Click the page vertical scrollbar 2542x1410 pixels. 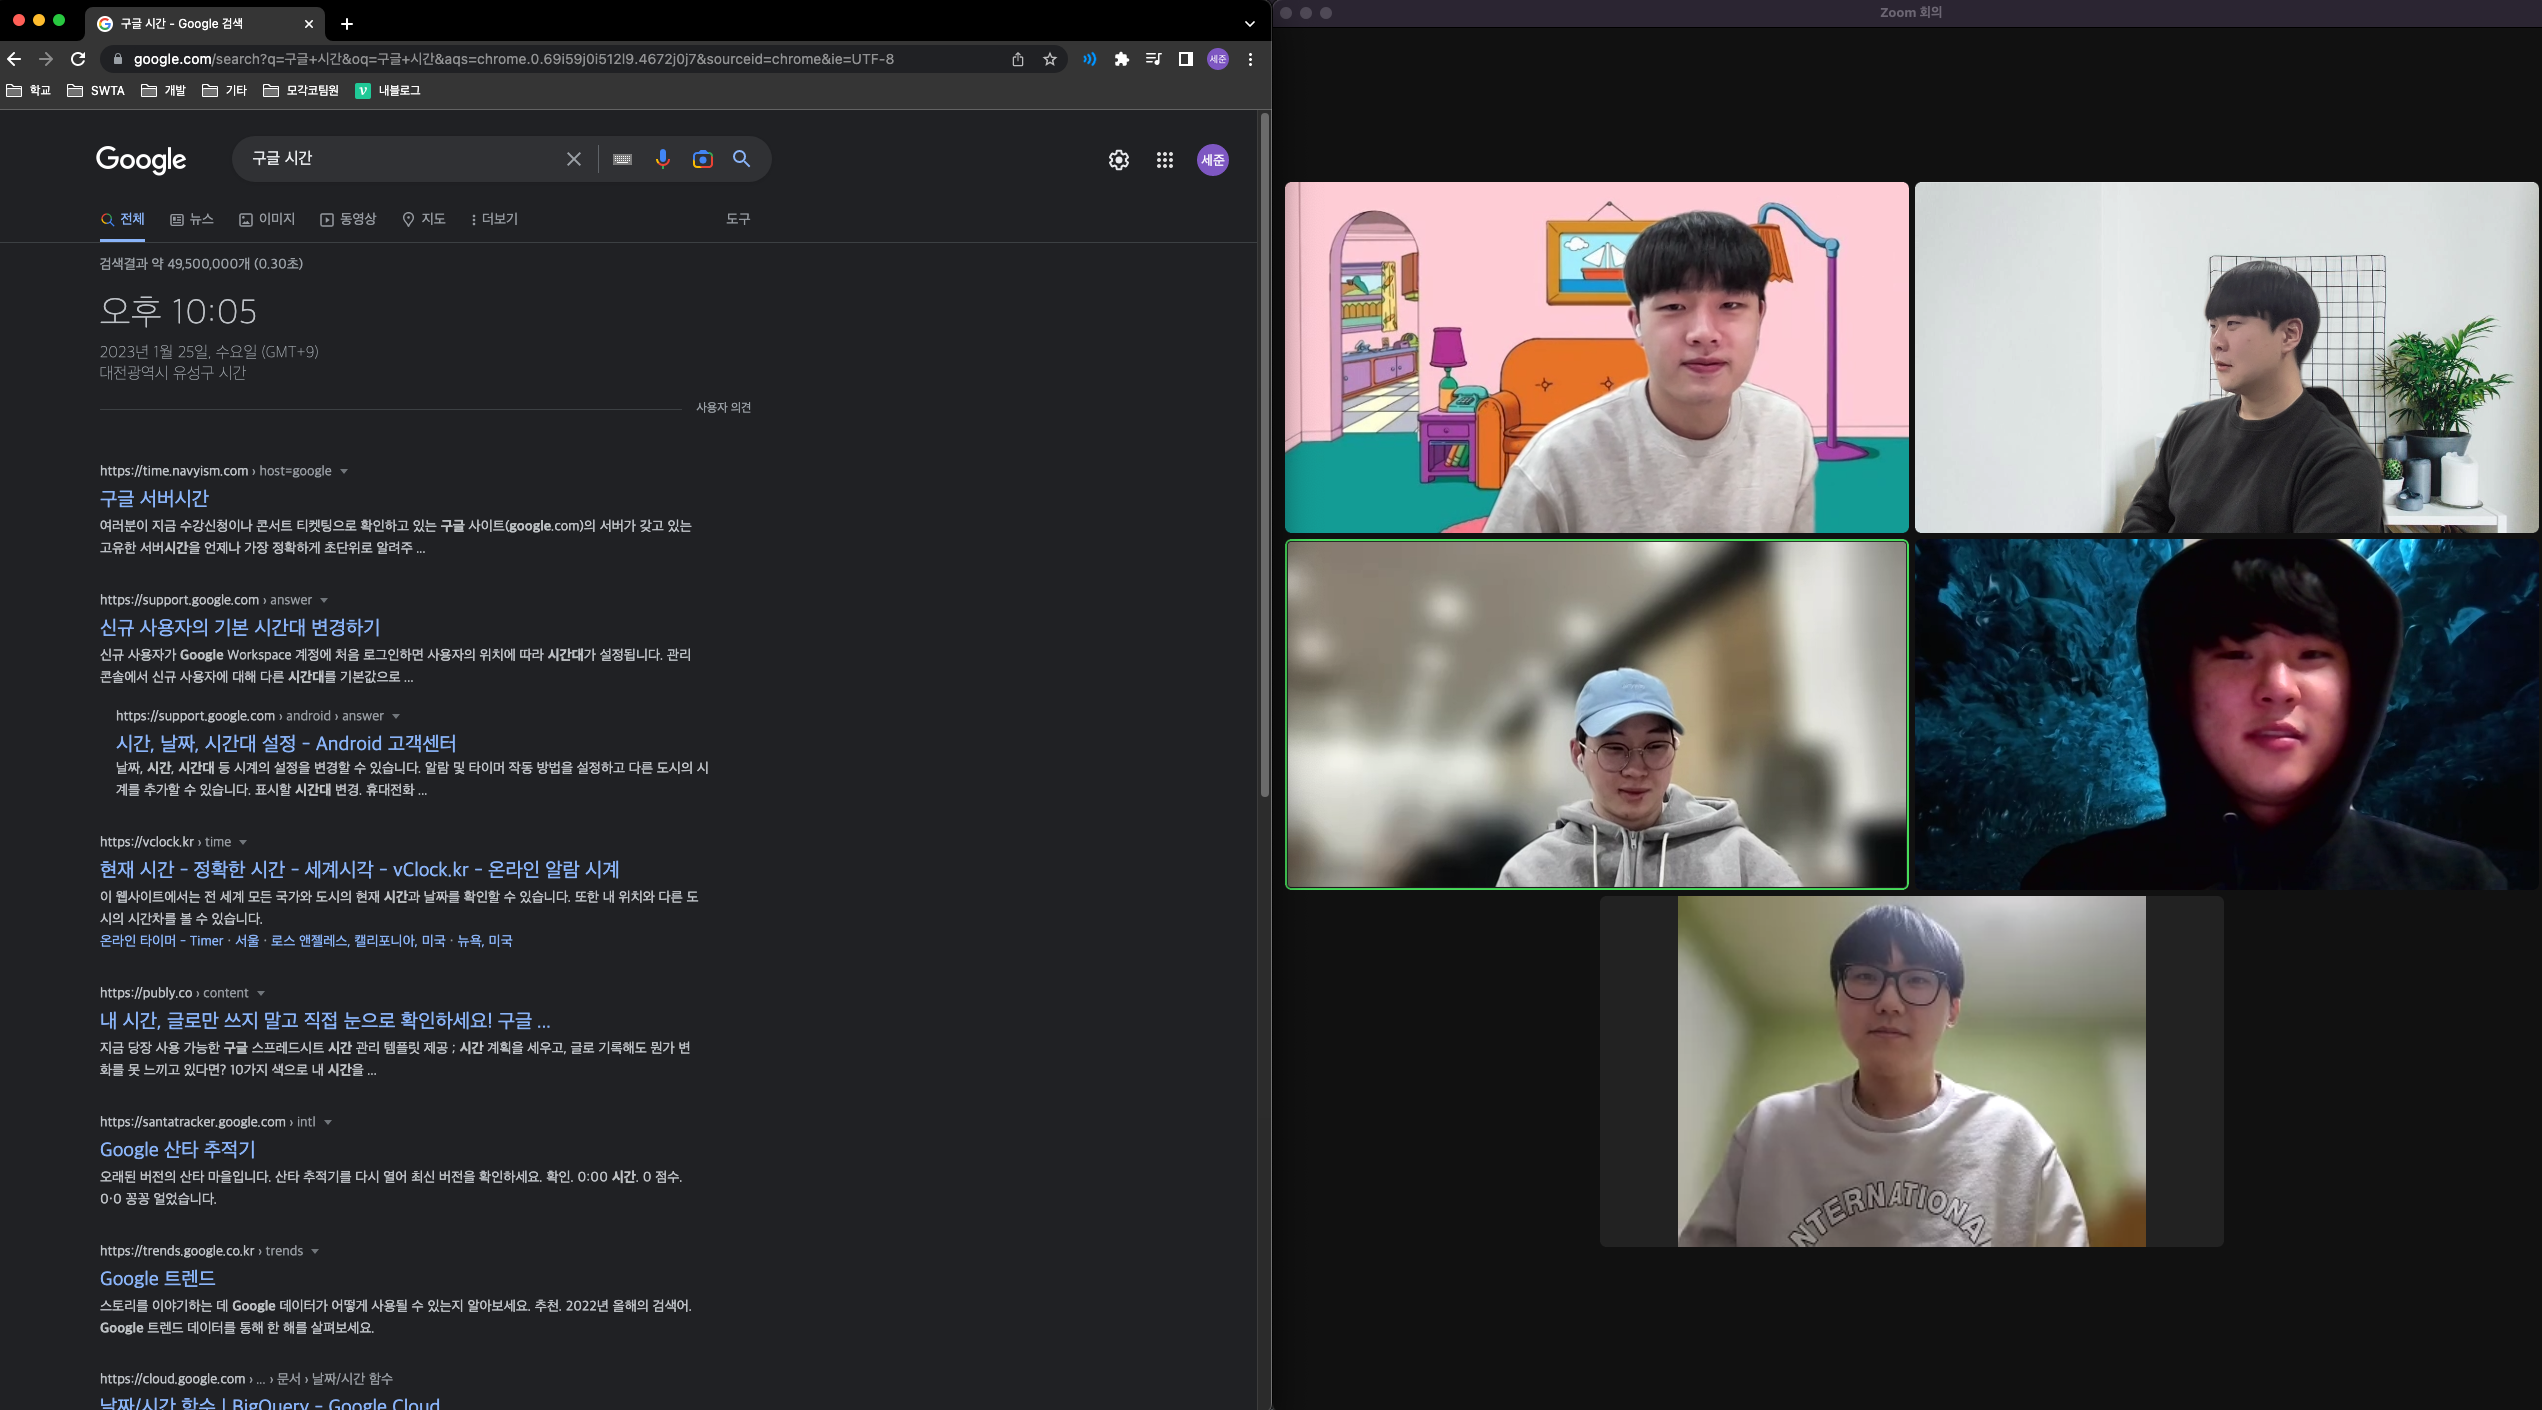(1264, 455)
